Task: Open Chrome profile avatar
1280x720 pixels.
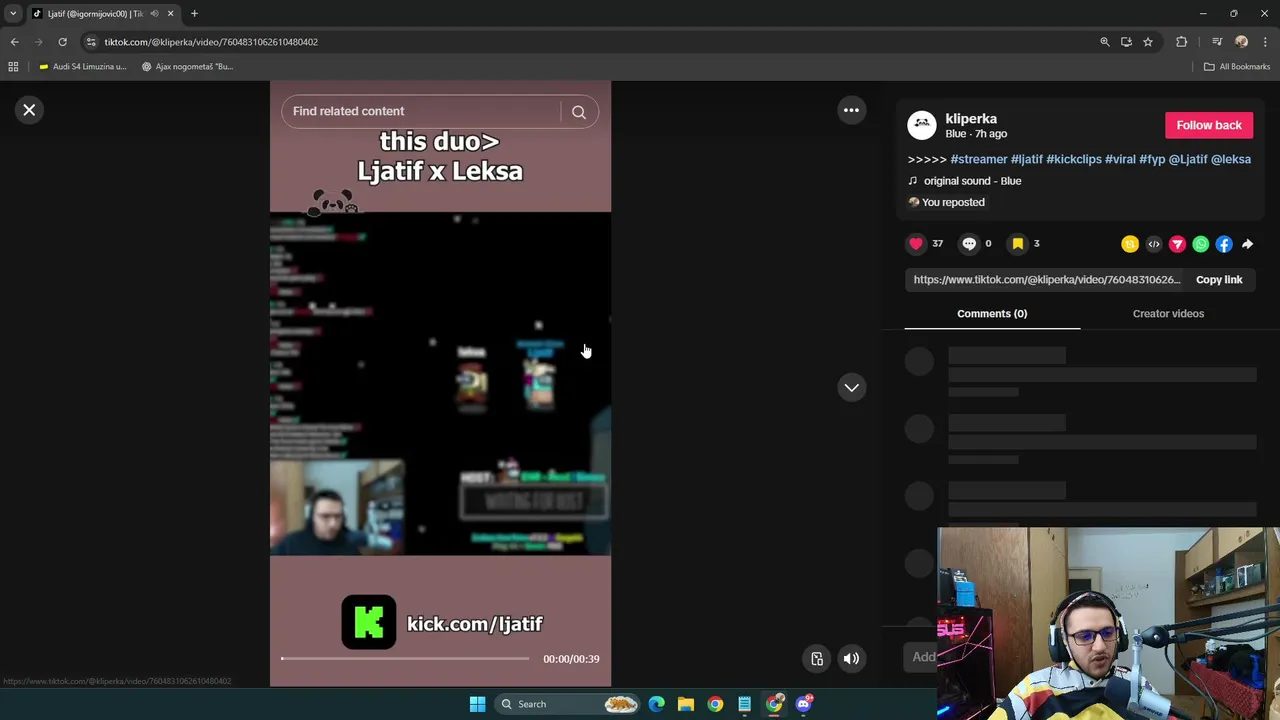Action: pos(1241,42)
